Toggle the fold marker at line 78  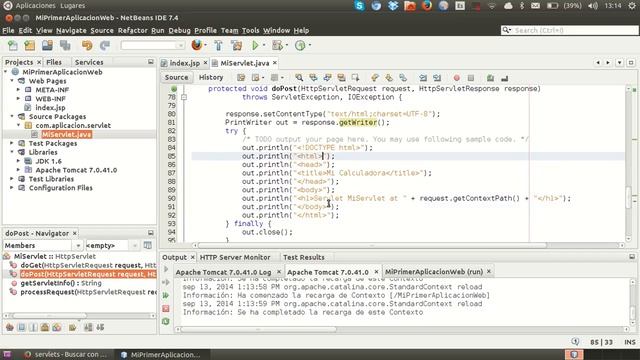point(184,97)
